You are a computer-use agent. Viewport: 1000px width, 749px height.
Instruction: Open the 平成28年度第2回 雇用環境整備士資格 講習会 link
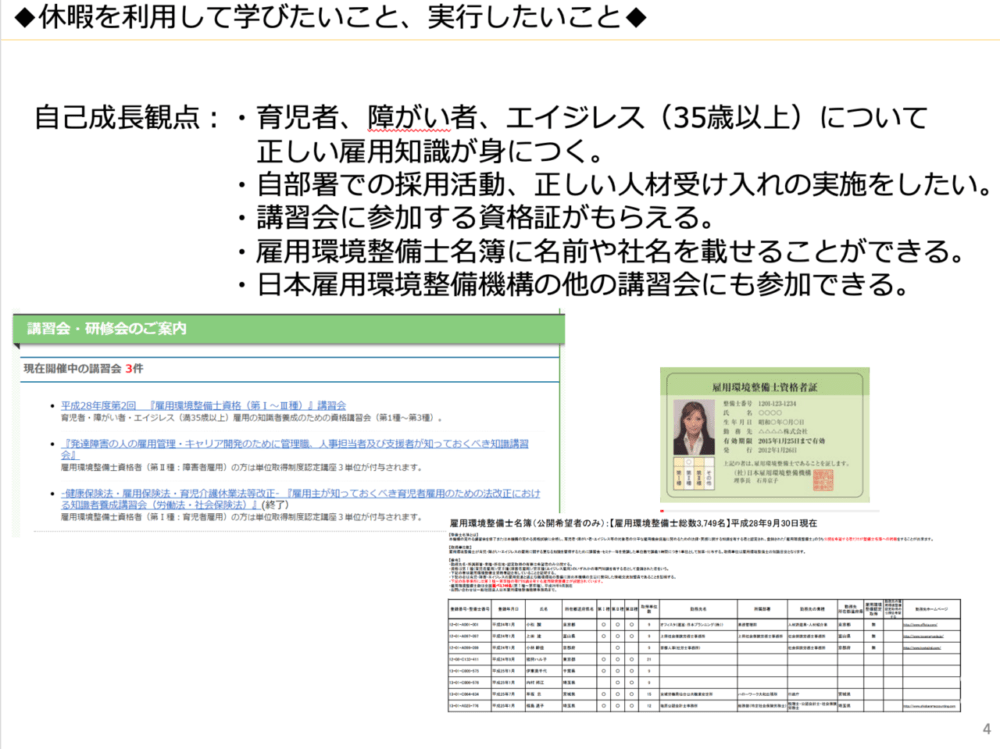203,405
